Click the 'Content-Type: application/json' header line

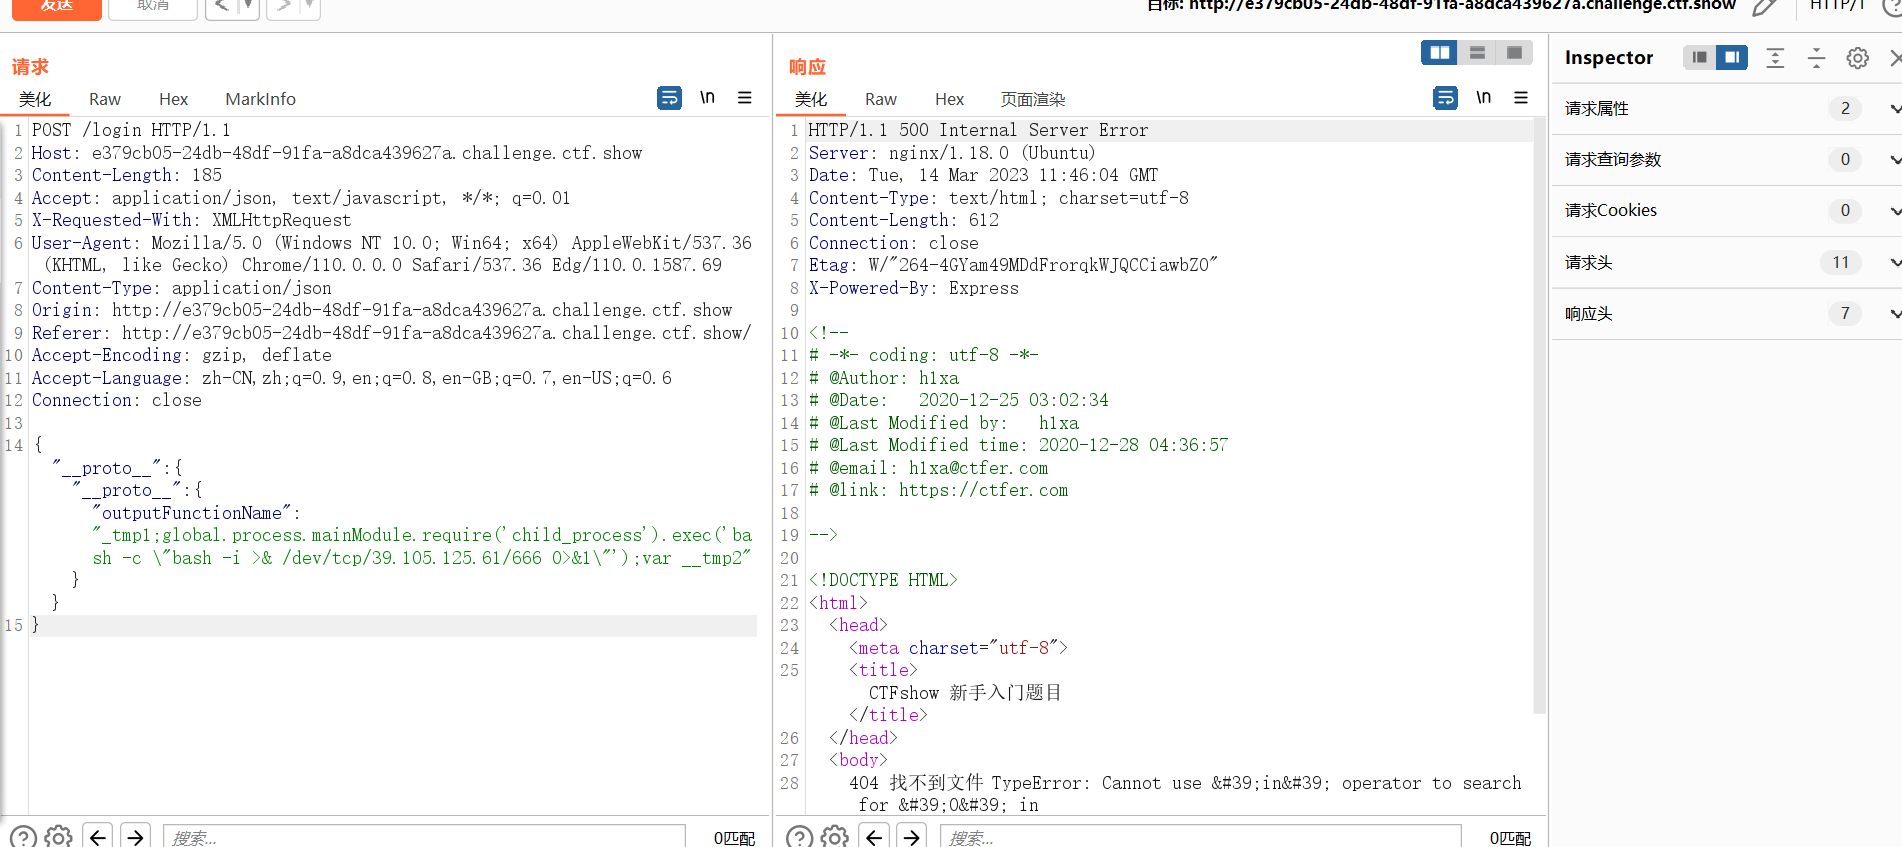(x=181, y=288)
